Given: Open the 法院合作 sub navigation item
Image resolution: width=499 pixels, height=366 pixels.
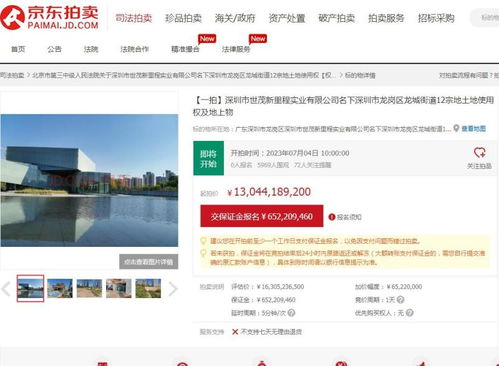Looking at the screenshot, I should click(x=134, y=49).
